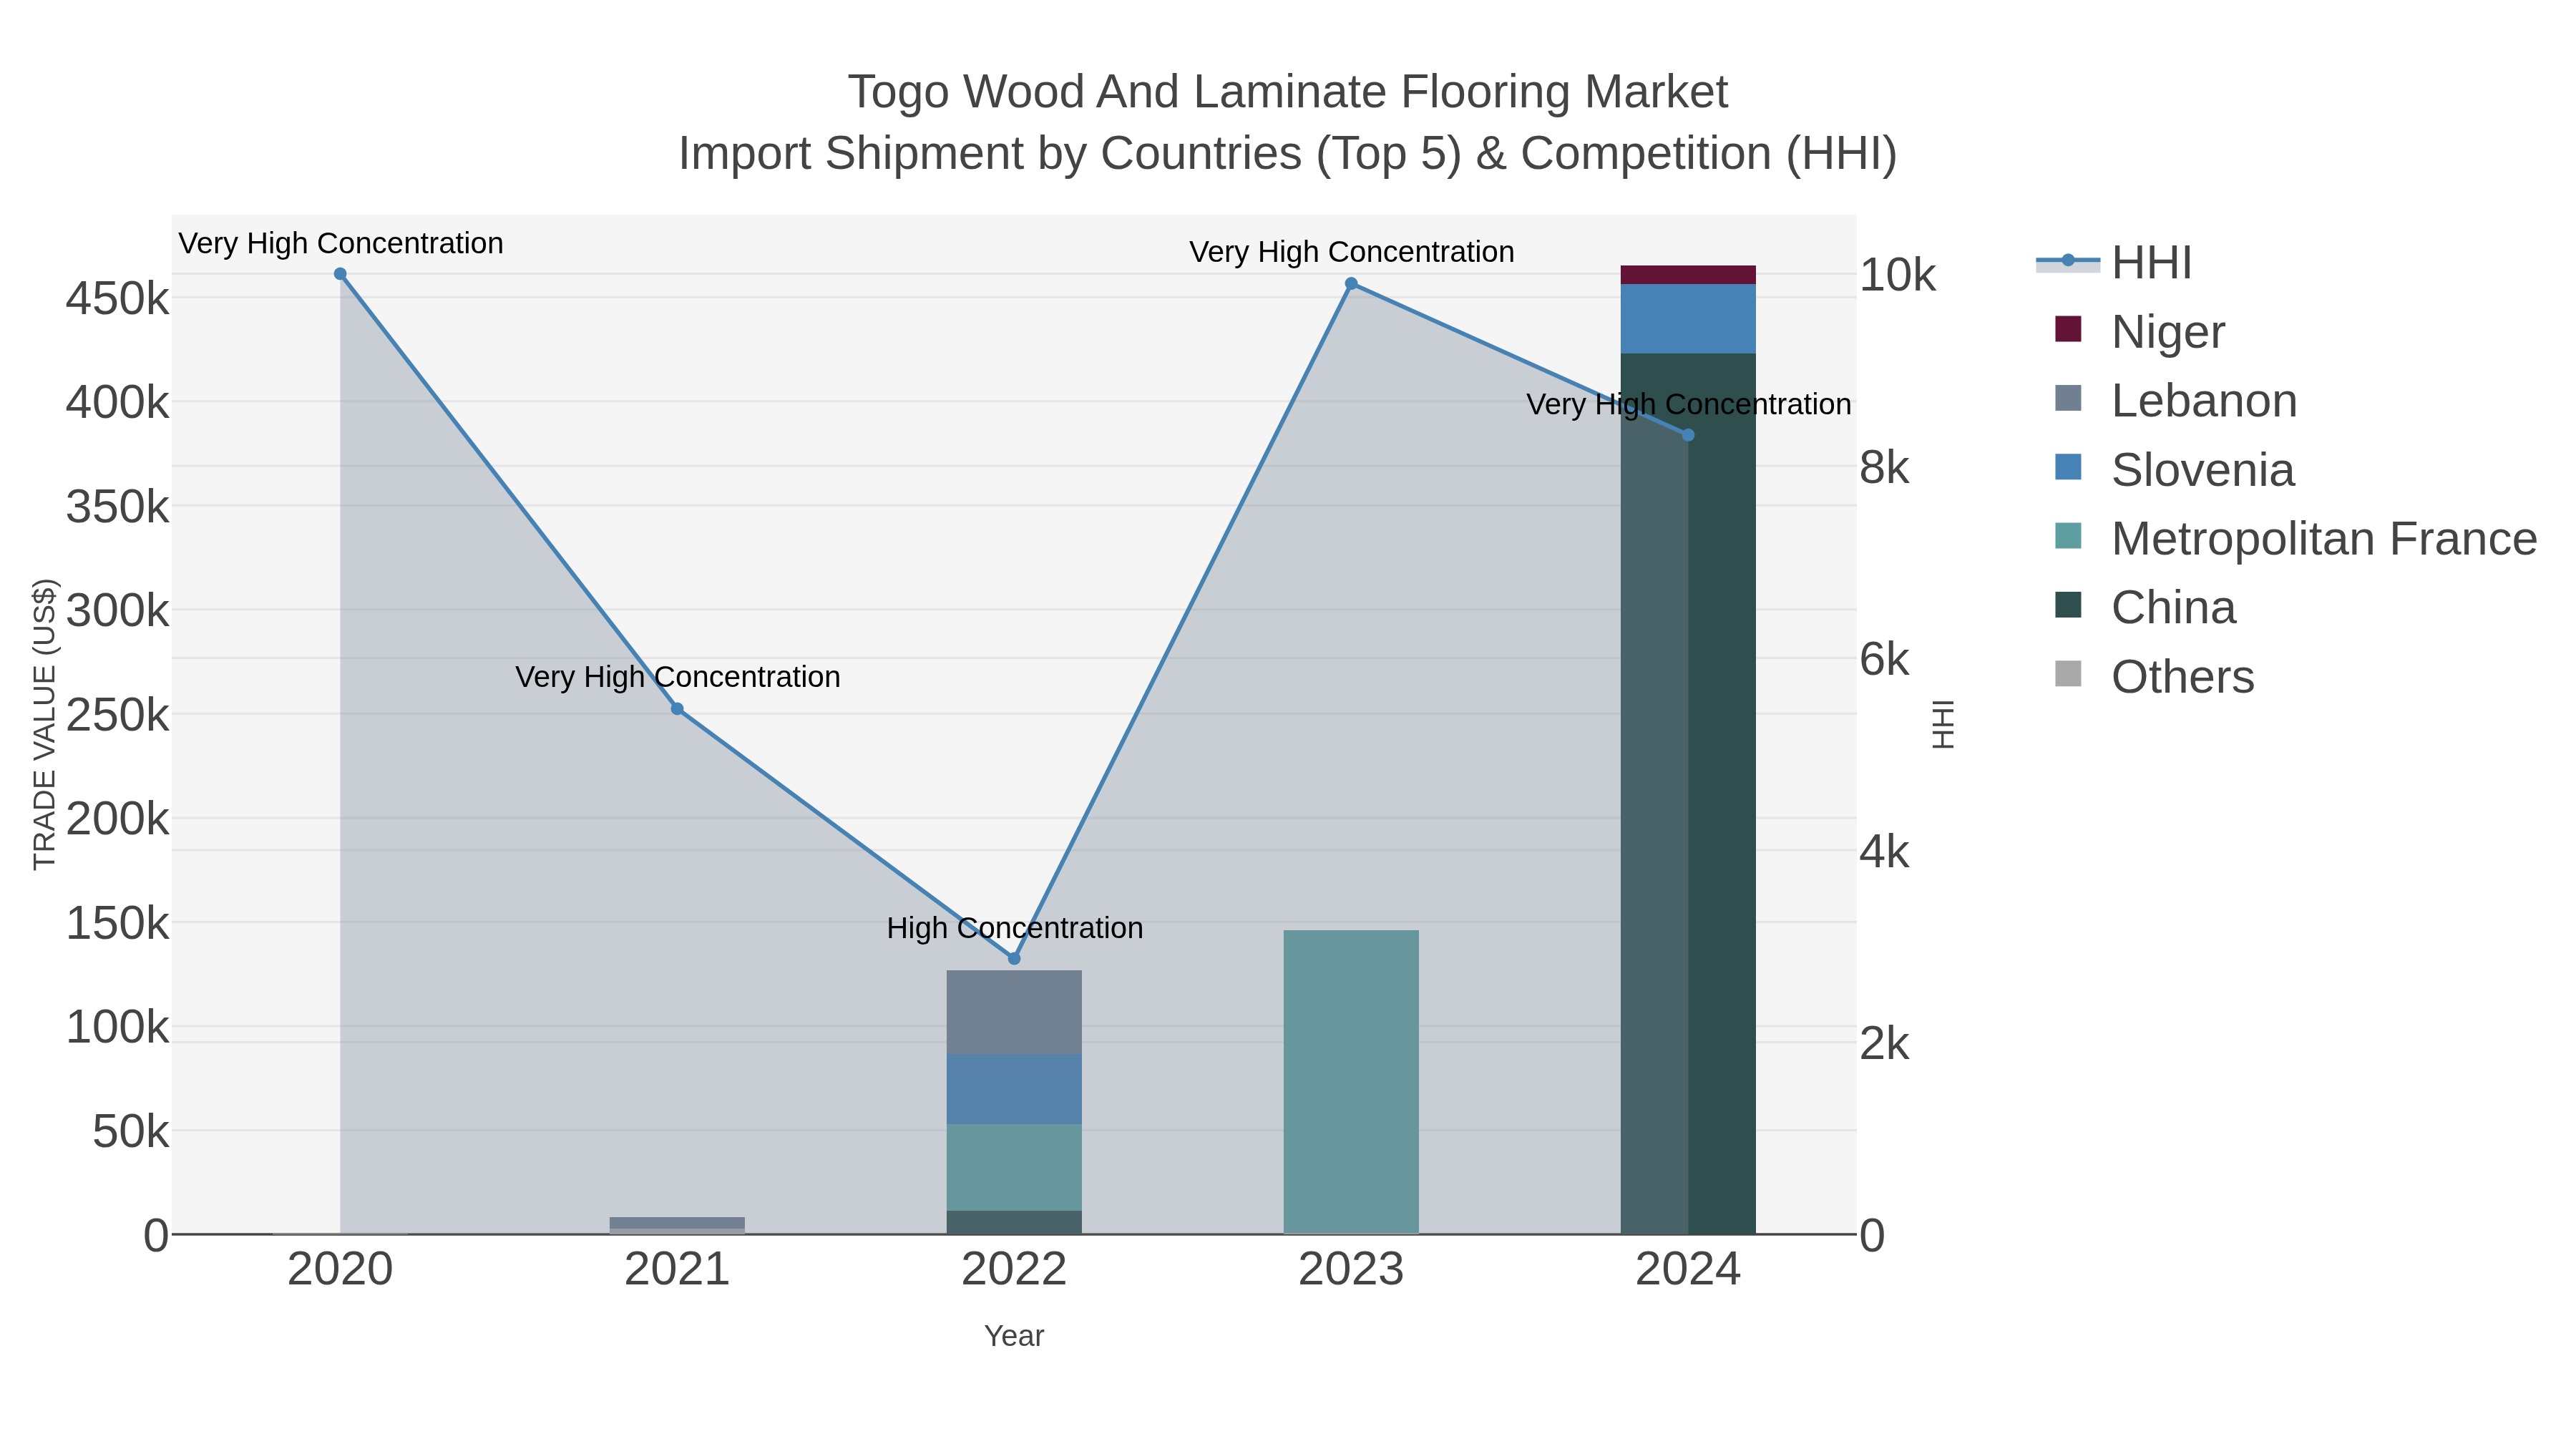Click the 8k HHI axis tick label
The width and height of the screenshot is (2576, 1449).
[1884, 467]
